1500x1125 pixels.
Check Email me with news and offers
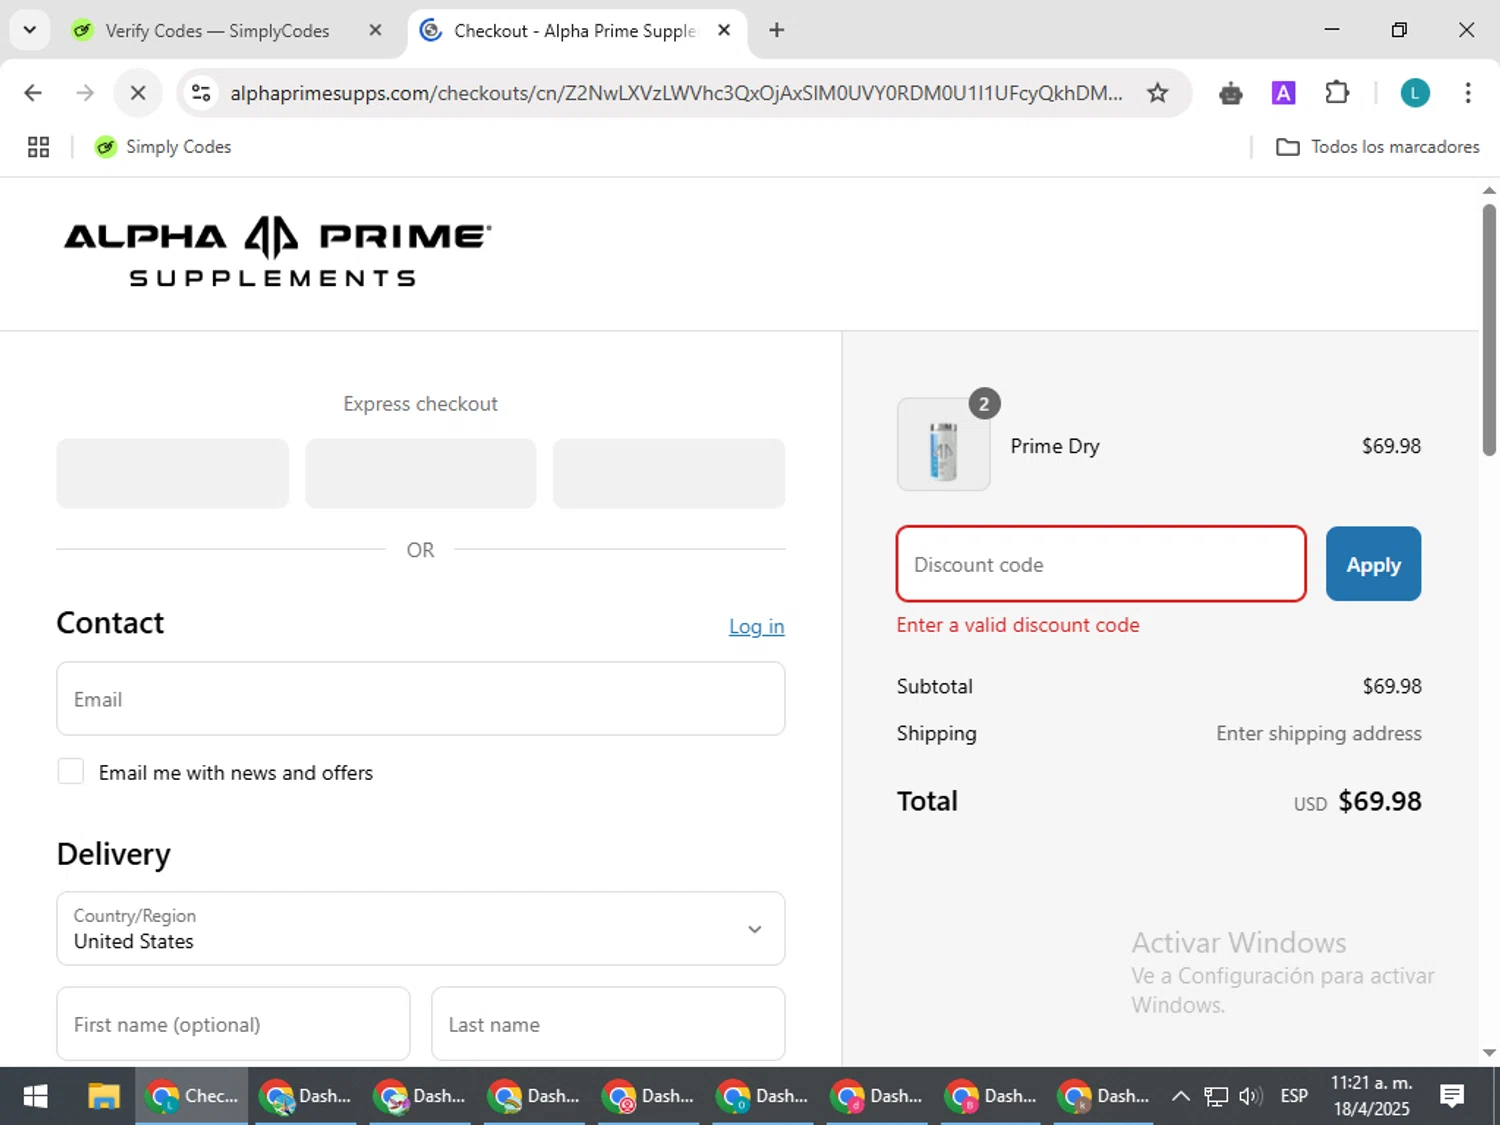70,771
